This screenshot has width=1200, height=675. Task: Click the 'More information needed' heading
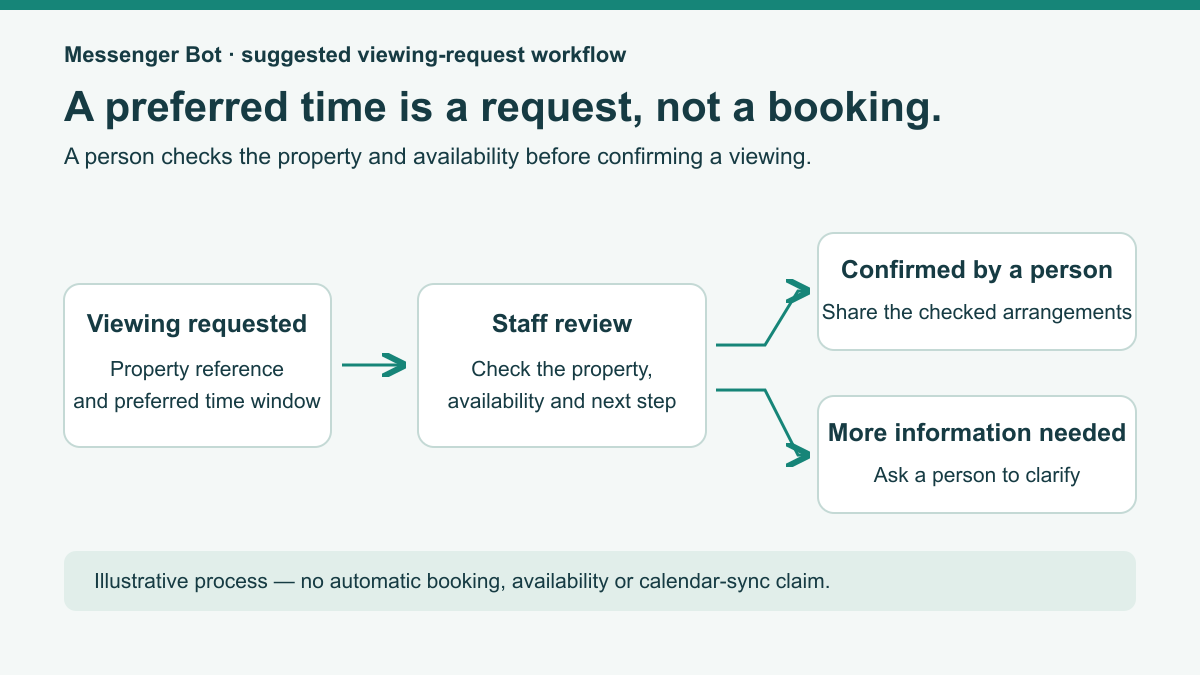tap(977, 433)
